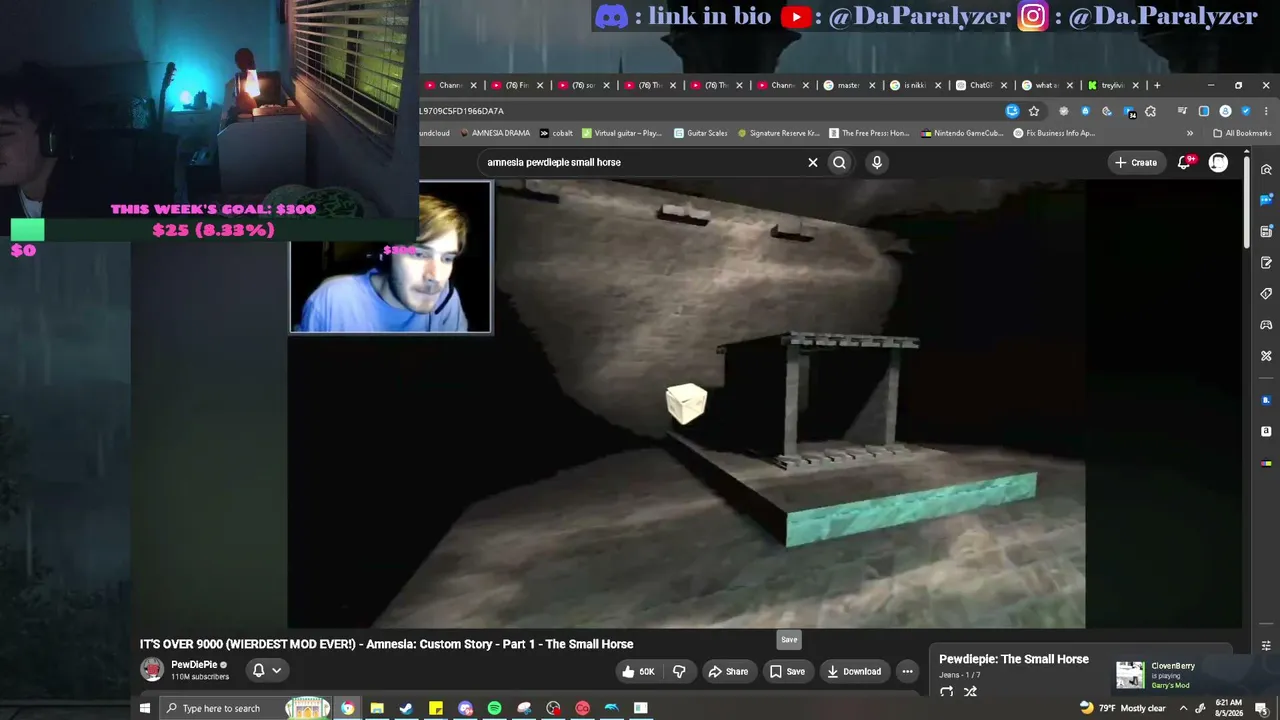Click the YouTube video player
The image size is (1280, 720).
point(686,404)
